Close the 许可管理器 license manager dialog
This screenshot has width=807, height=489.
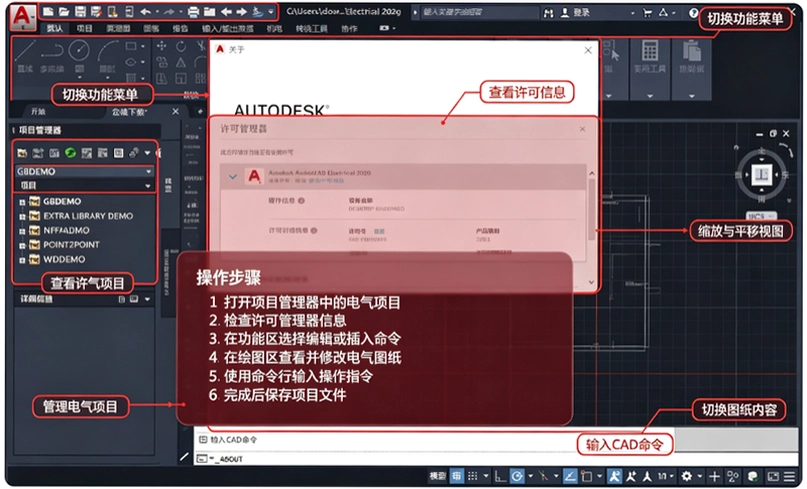(x=582, y=129)
